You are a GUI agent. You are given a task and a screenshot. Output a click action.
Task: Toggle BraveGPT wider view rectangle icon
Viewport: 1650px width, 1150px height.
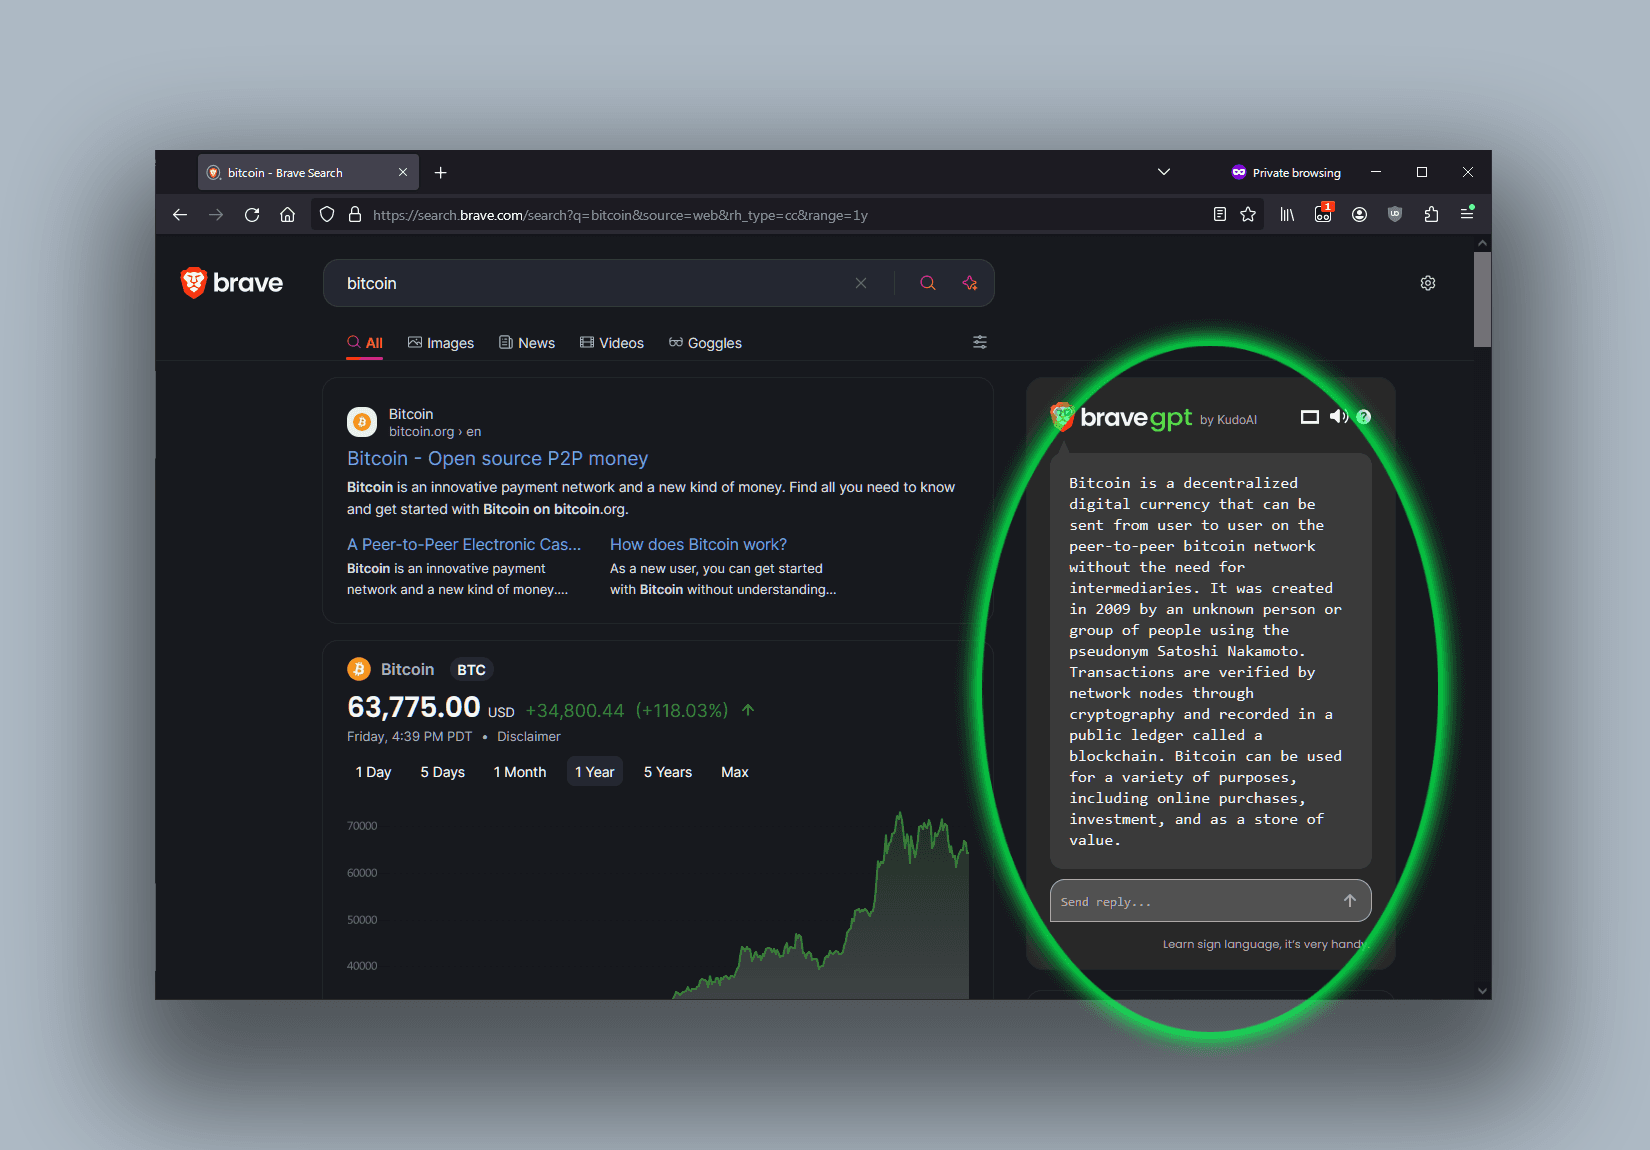coord(1310,417)
